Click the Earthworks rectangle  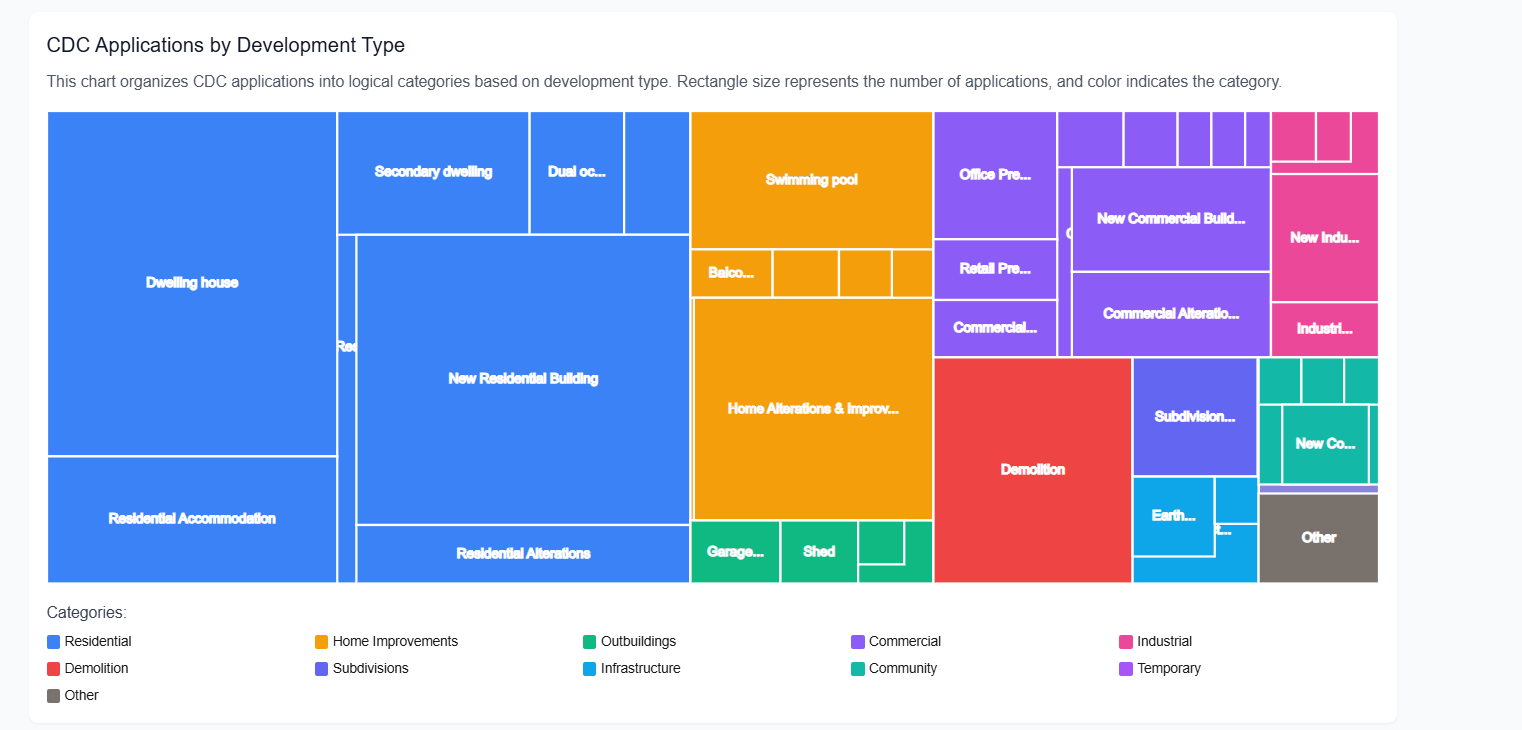(x=1171, y=516)
